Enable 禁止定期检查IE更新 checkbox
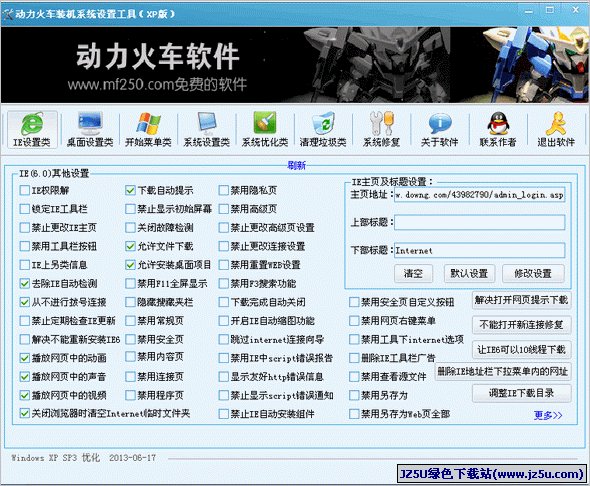 coord(24,321)
